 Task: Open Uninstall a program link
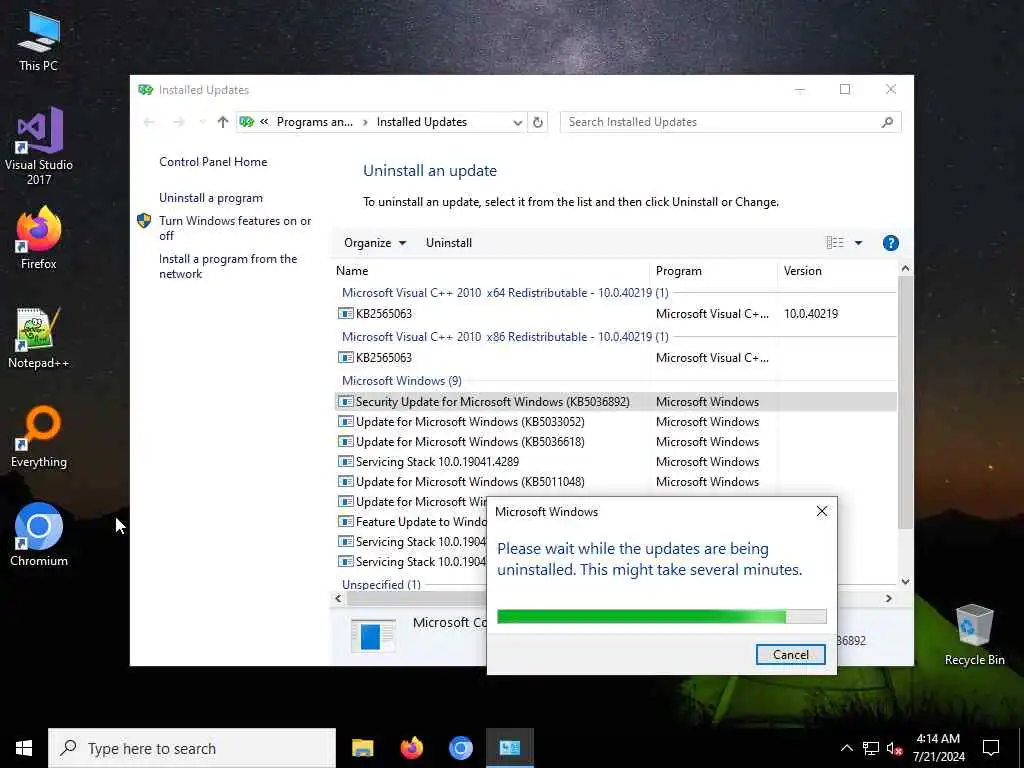click(211, 198)
